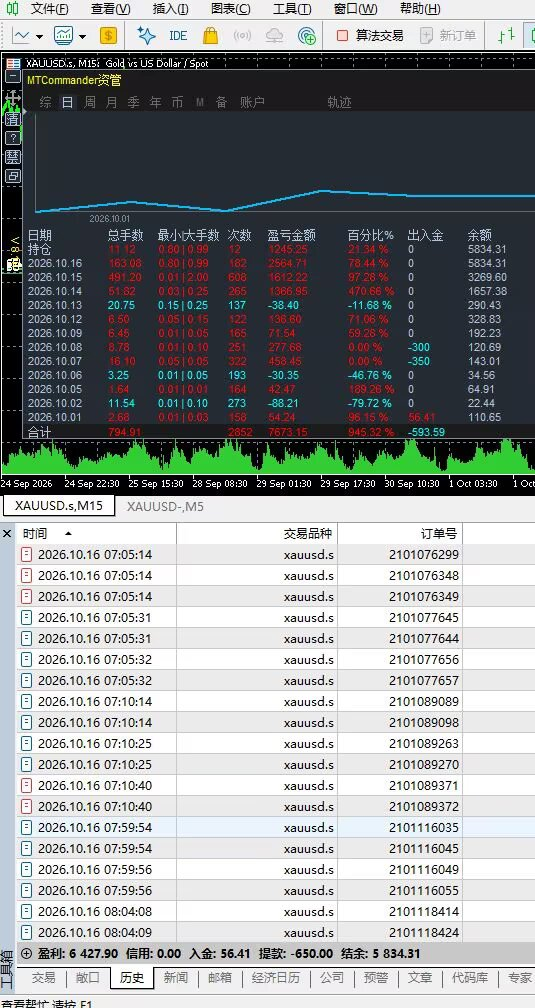Open the IDE editor
Screen dimensions: 535x1008
(x=178, y=36)
